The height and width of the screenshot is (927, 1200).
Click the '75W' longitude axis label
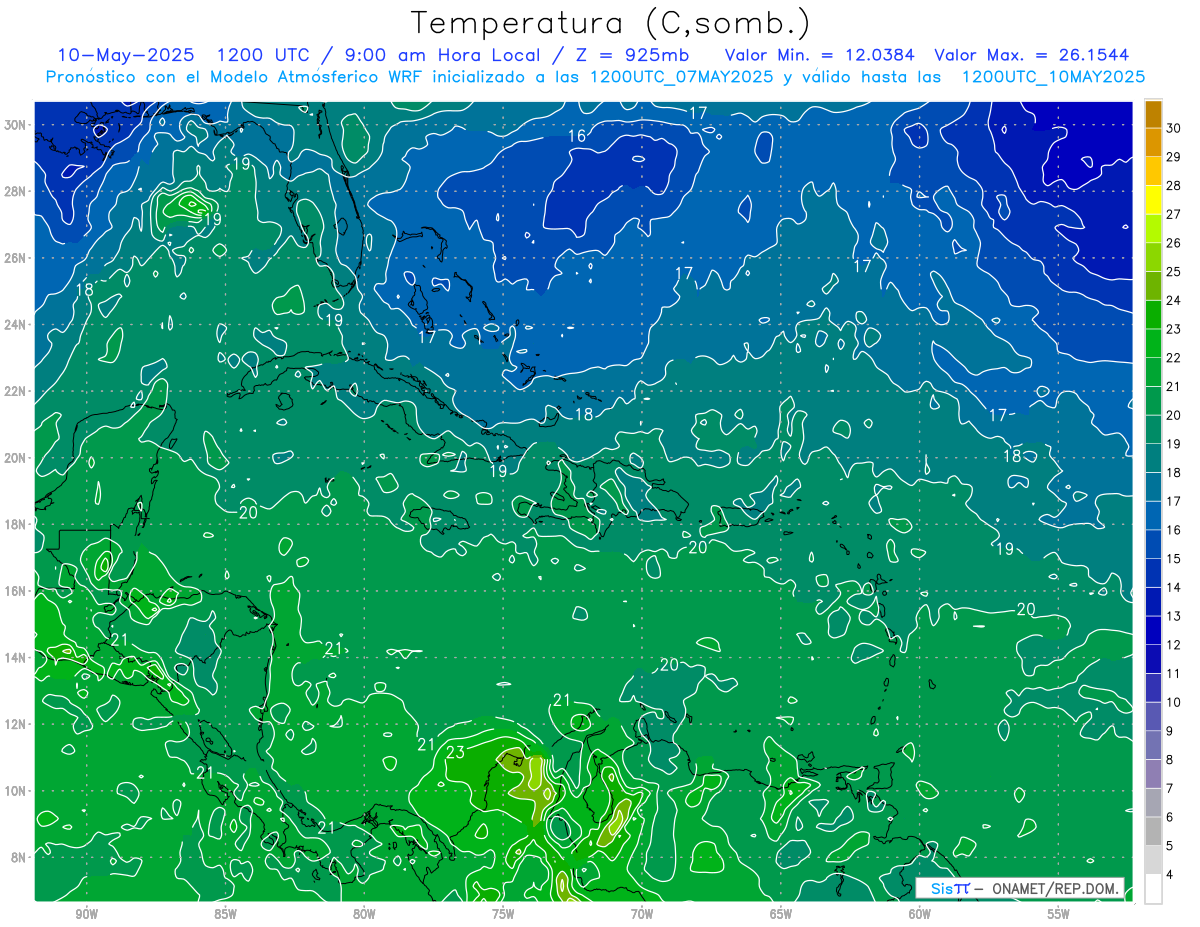coord(503,914)
